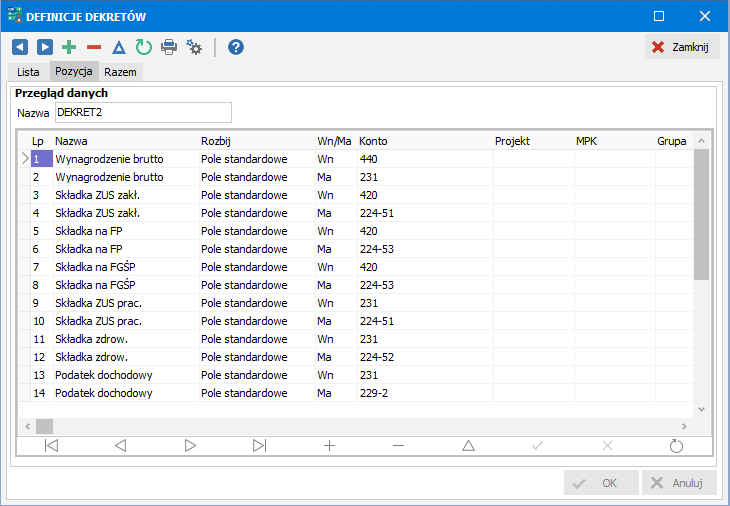Click the Nazwa field containing DEKRET2
Screen dimensions: 730x506
coord(143,113)
